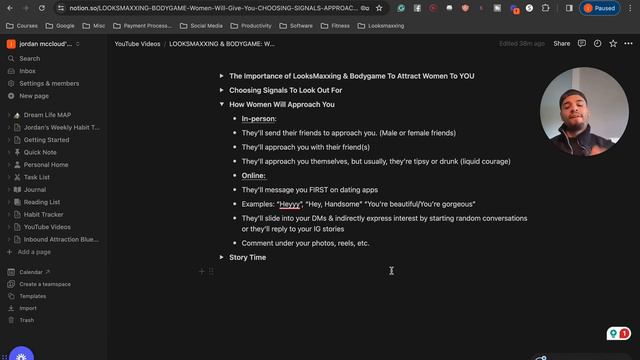Click Comment under your photos bullet
The image size is (640, 360).
305,243
